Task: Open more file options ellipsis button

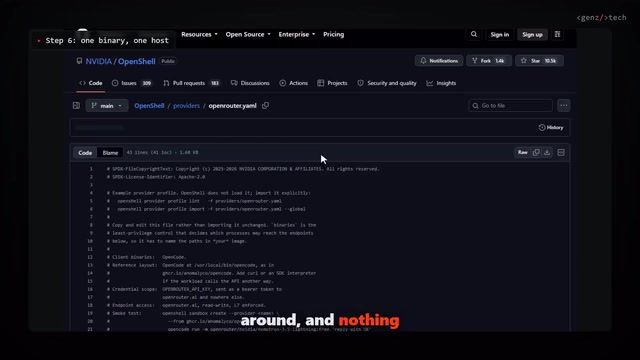Action: pyautogui.click(x=564, y=106)
